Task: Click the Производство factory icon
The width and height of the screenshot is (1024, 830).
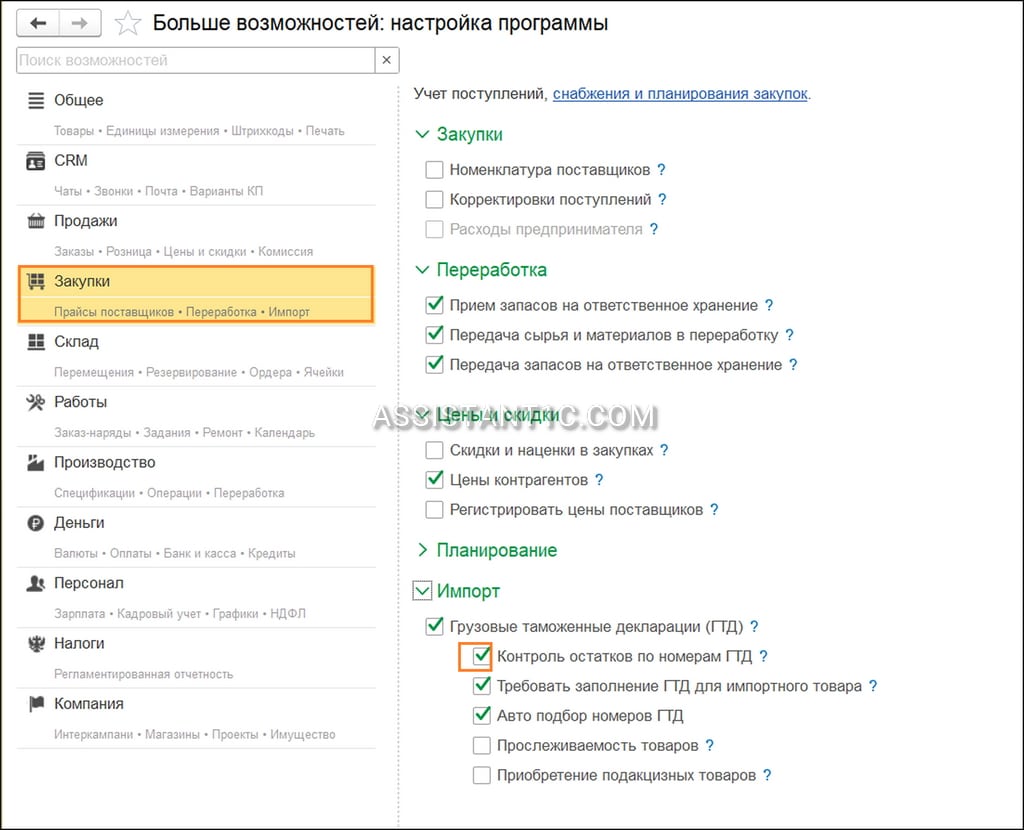Action: click(36, 462)
